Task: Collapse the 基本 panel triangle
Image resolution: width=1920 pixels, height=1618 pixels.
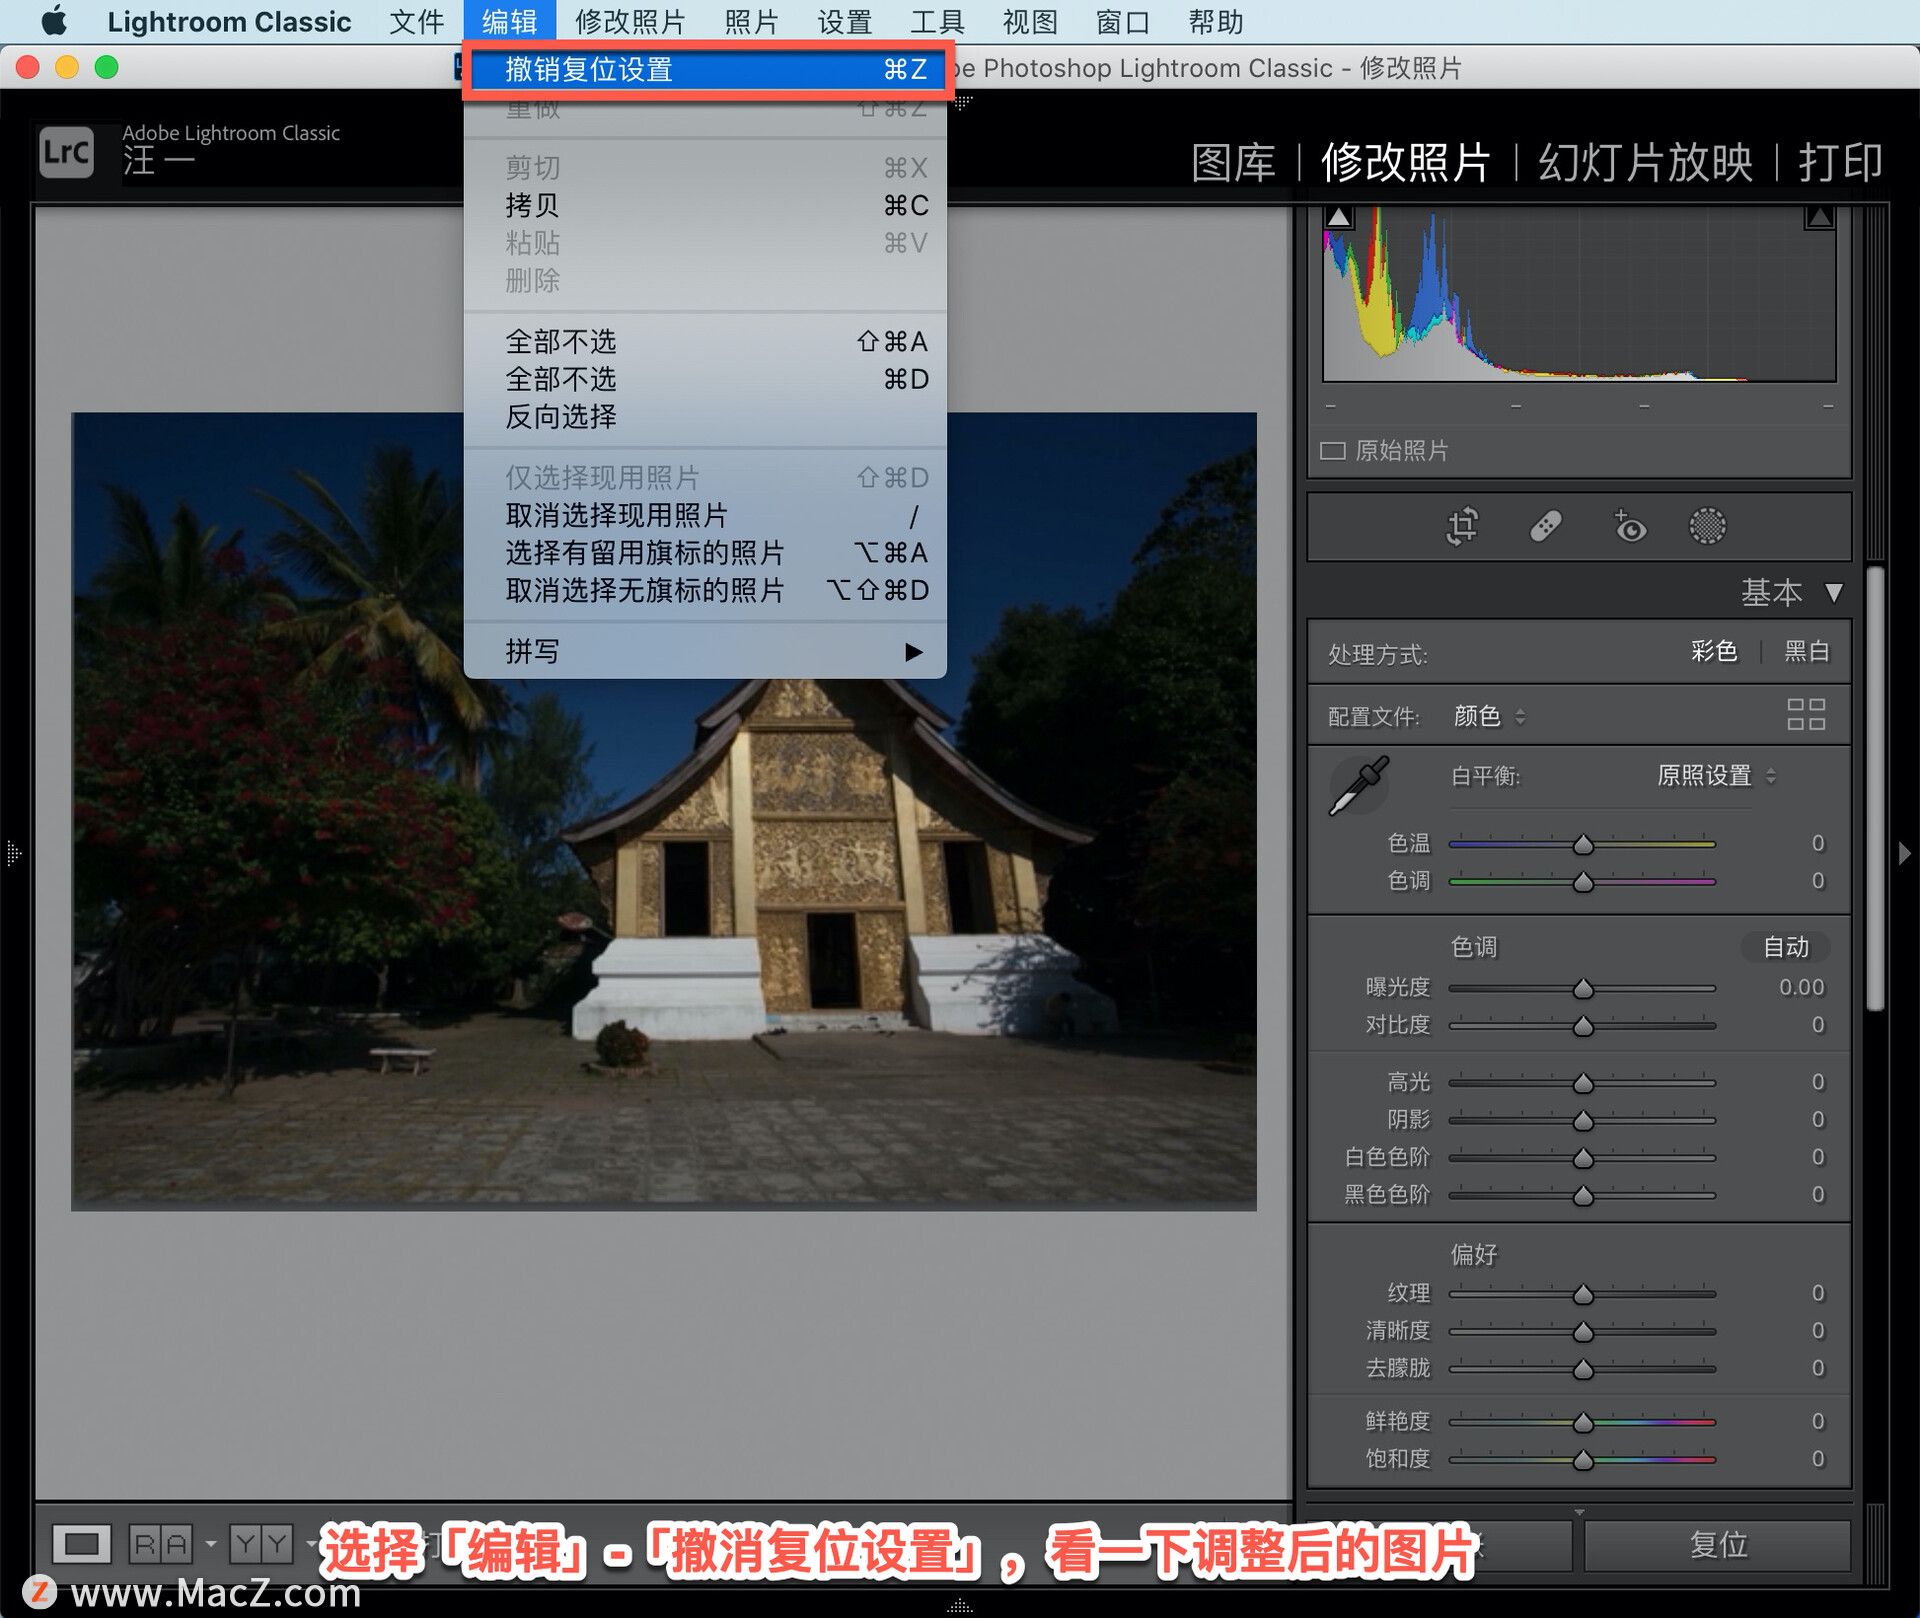Action: [1833, 593]
